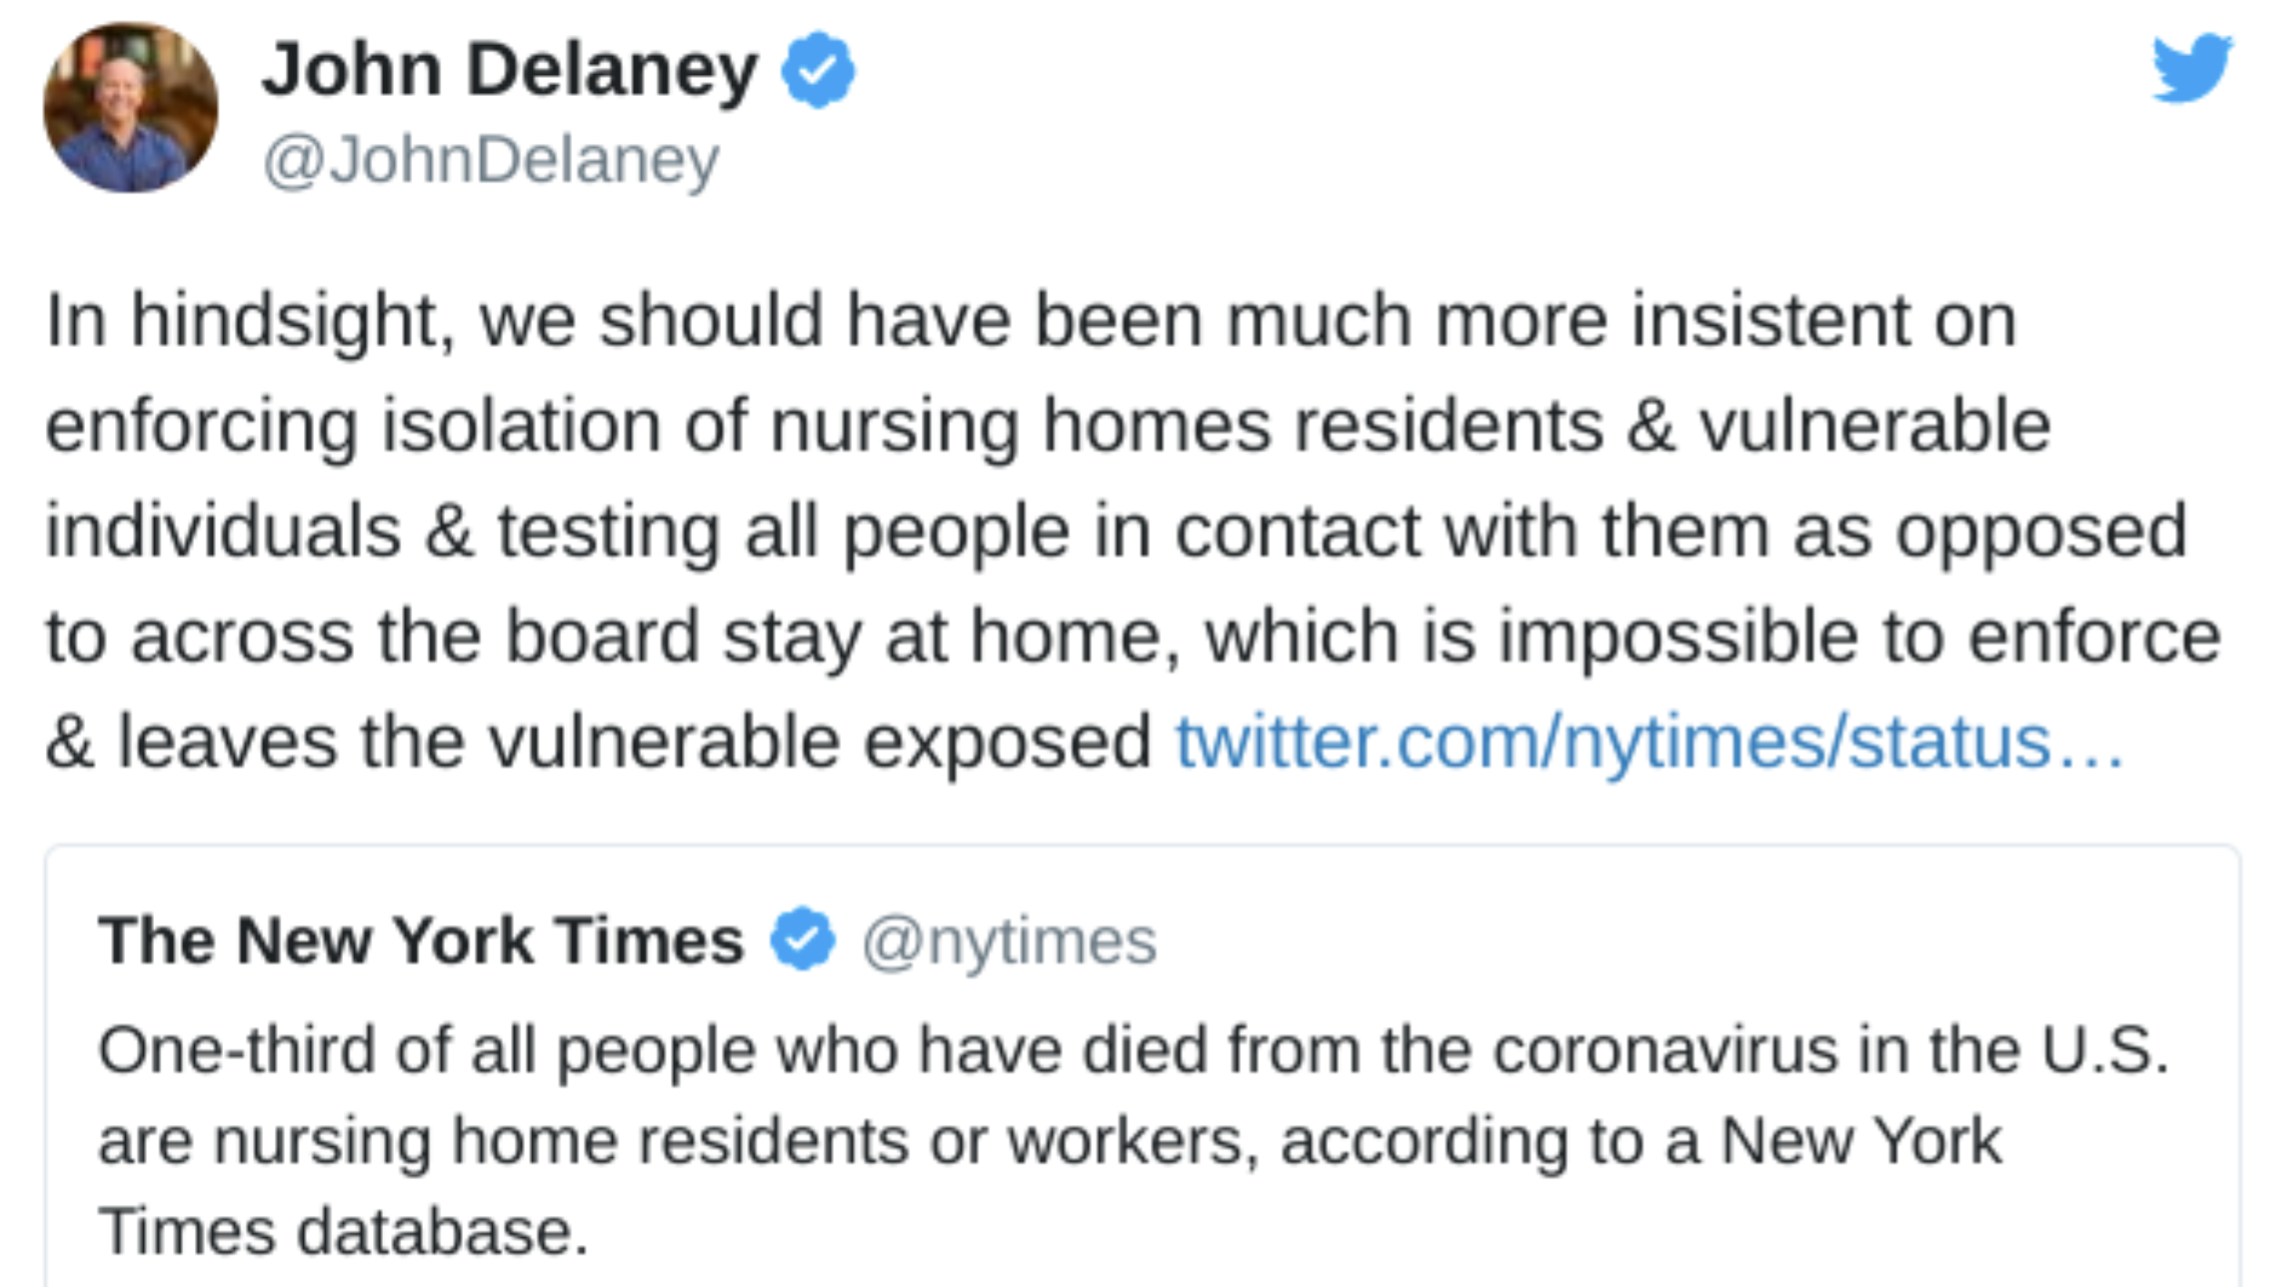Click the '& leaves the vulnerable exposed' text
2289x1287 pixels.
pos(598,742)
